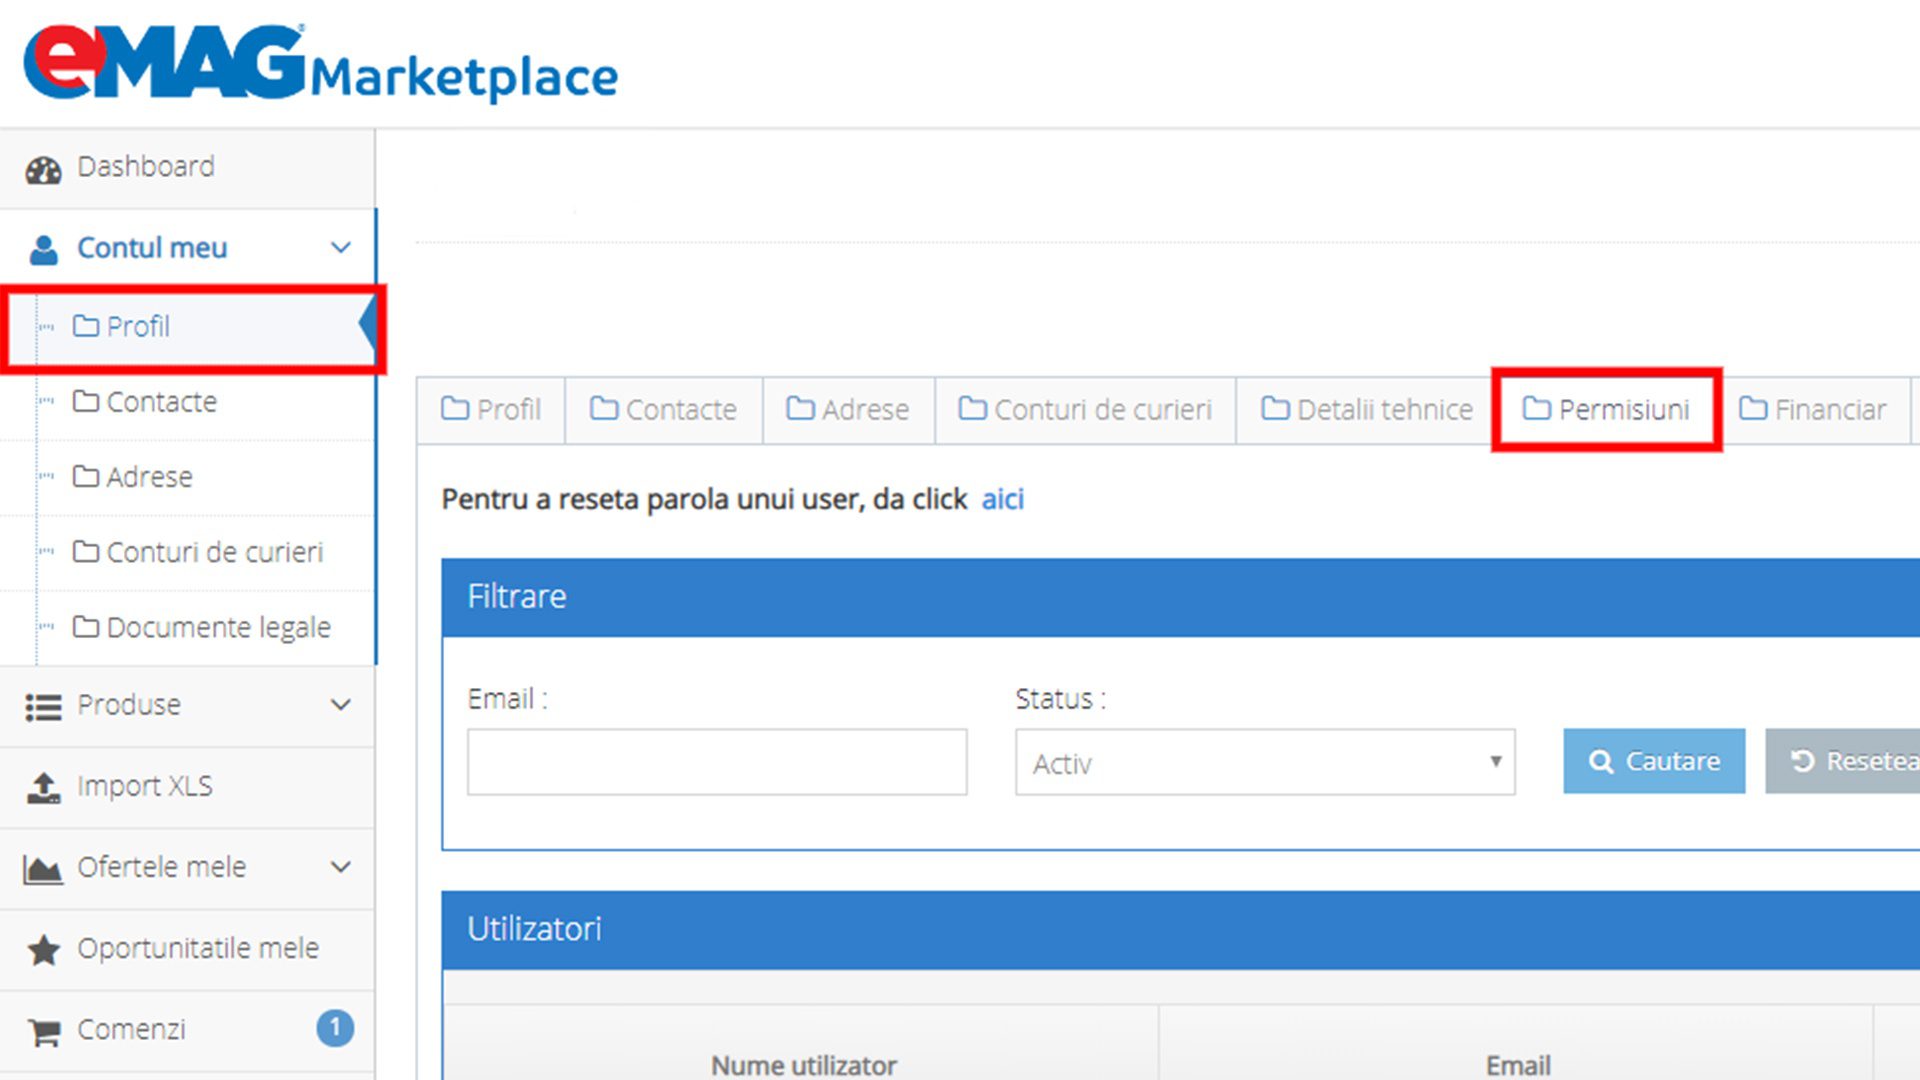
Task: Click the magnifier icon on Cautare
Action: point(1602,761)
